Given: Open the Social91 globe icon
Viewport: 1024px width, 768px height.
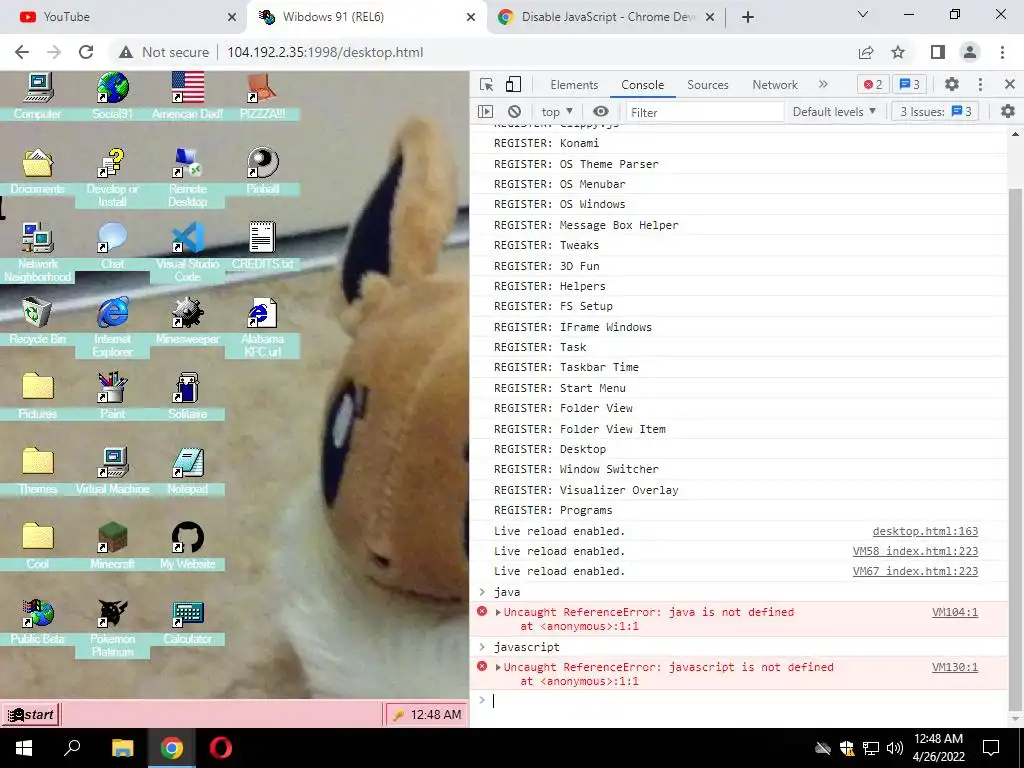Looking at the screenshot, I should click(112, 88).
